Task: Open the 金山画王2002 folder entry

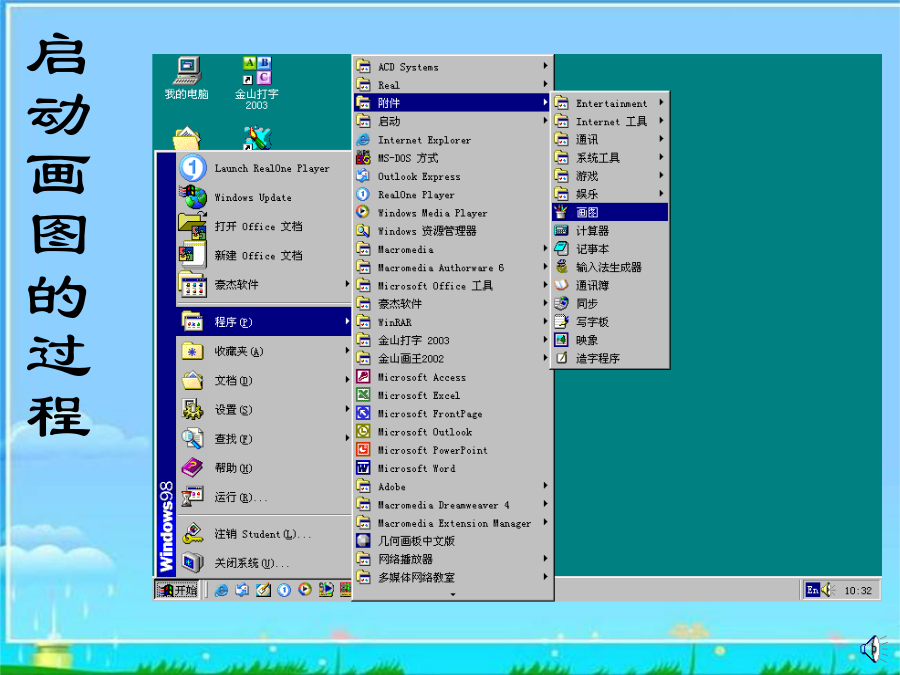Action: (x=452, y=358)
